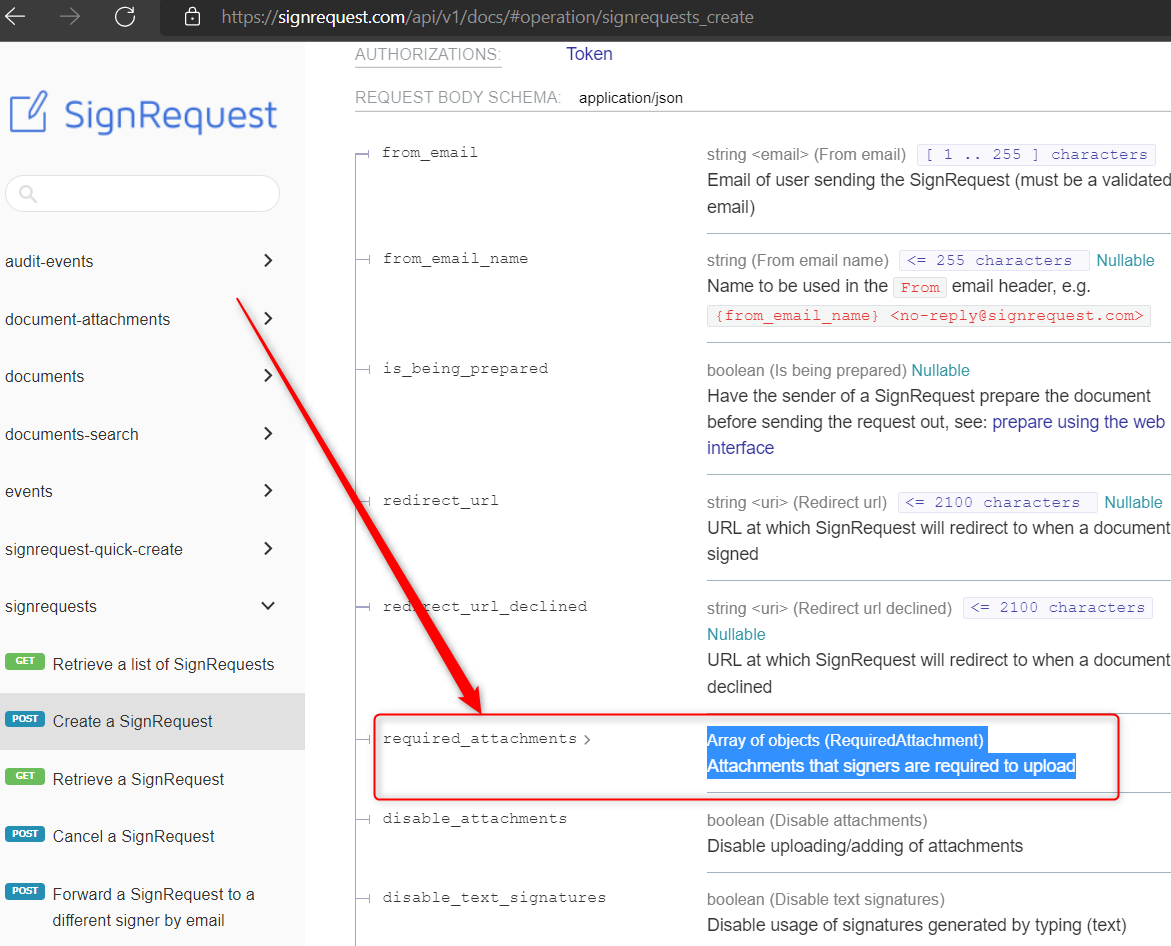1171x946 pixels.
Task: Collapse the signrequests section
Action: (x=140, y=606)
